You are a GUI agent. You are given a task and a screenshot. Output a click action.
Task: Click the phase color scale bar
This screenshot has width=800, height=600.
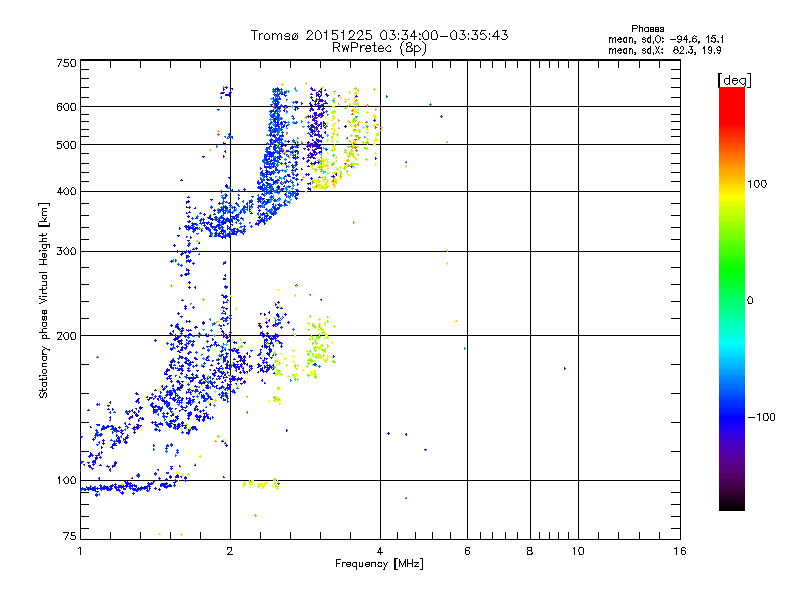point(732,298)
